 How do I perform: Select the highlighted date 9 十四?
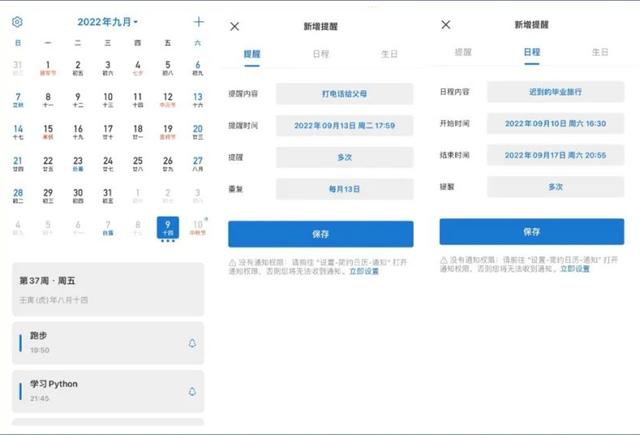168,228
